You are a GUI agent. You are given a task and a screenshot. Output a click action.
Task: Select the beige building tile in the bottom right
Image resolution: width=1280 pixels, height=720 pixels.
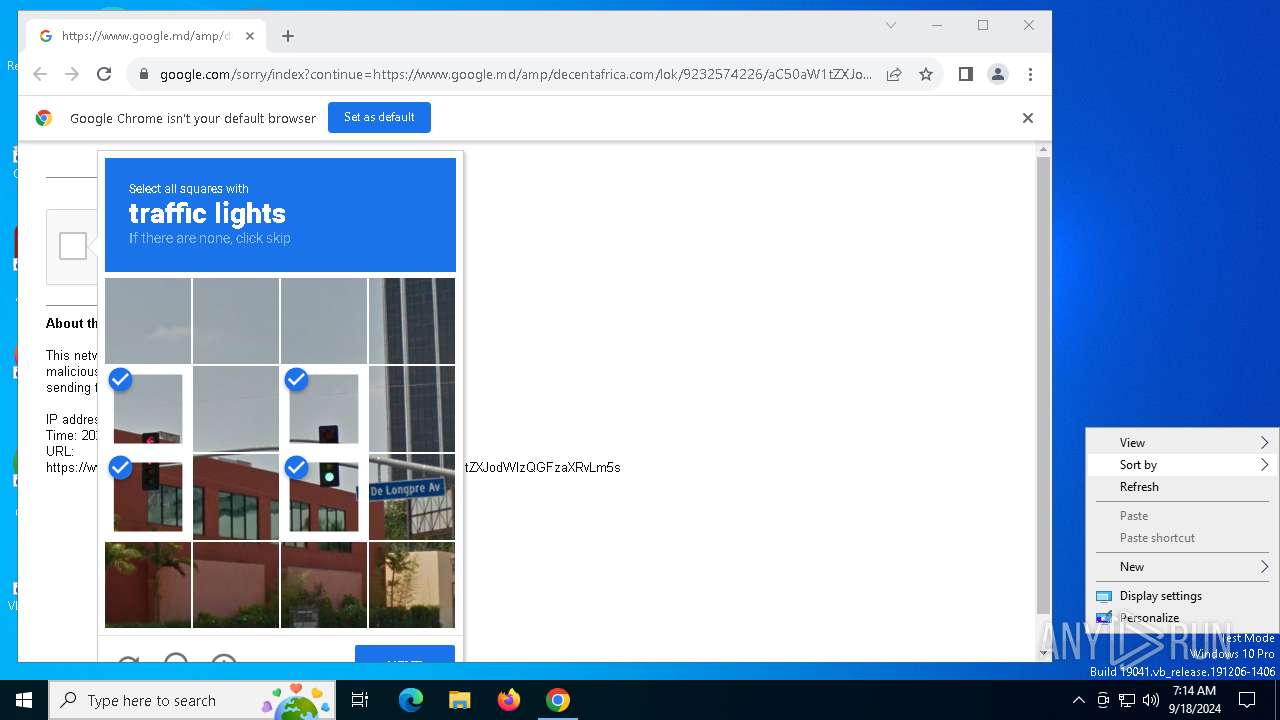click(x=412, y=585)
